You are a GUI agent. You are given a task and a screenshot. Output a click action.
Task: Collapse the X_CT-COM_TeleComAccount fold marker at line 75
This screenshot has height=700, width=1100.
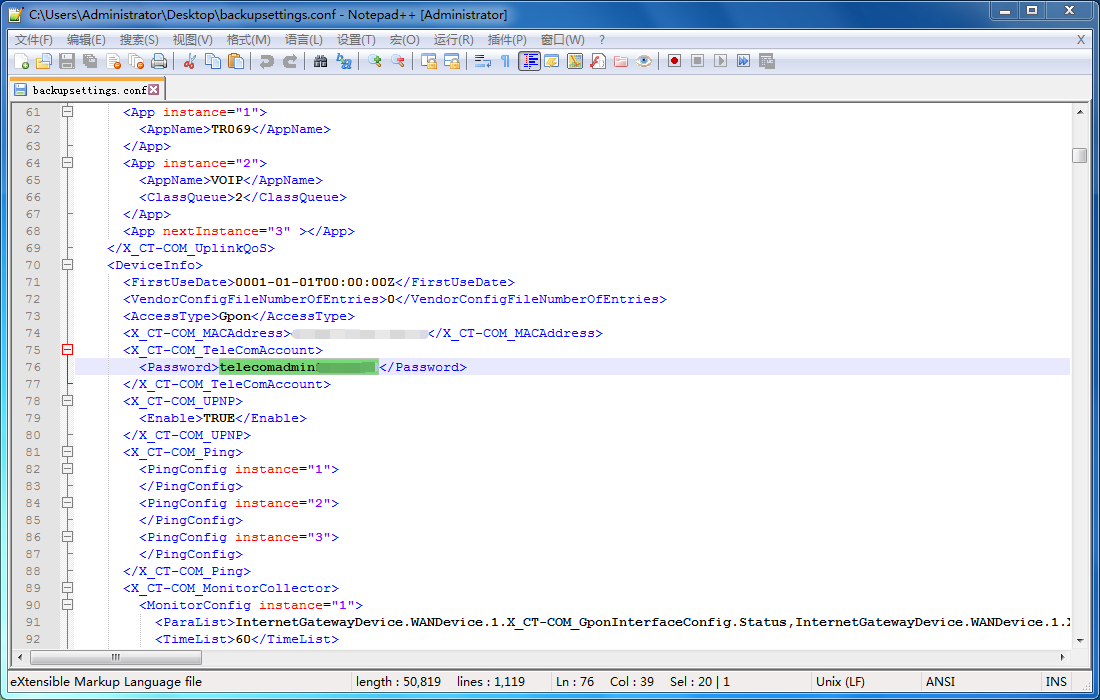point(68,350)
